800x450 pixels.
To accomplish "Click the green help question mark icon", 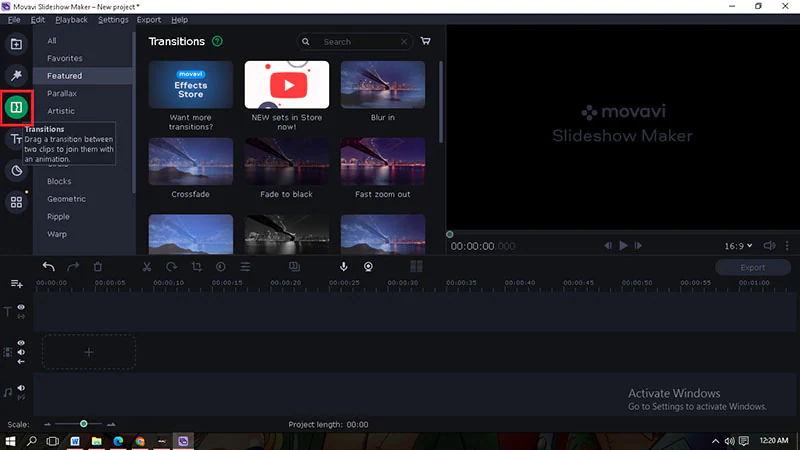I will point(217,41).
